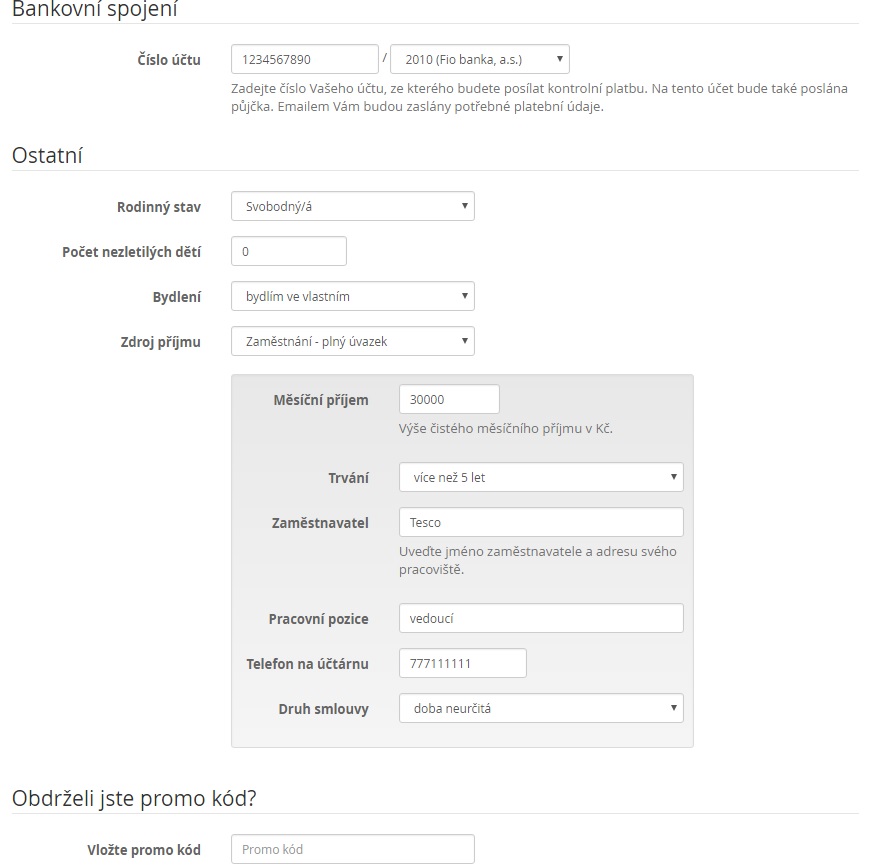Click the arrow of the Trvání select
Screen dimensions: 873x866
(673, 477)
